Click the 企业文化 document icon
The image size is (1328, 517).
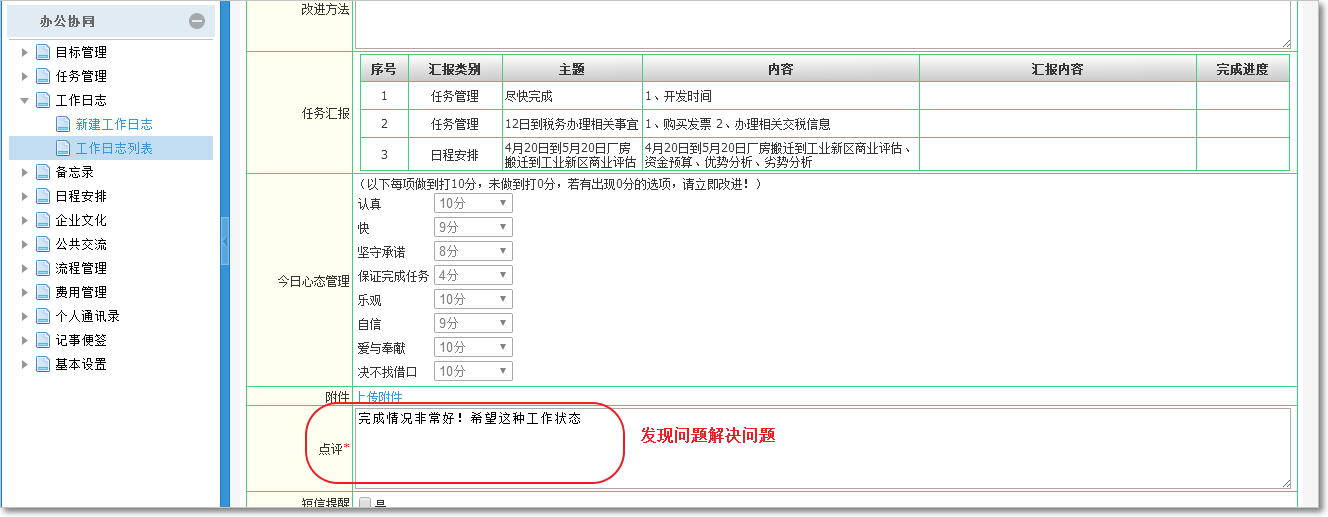pyautogui.click(x=43, y=220)
